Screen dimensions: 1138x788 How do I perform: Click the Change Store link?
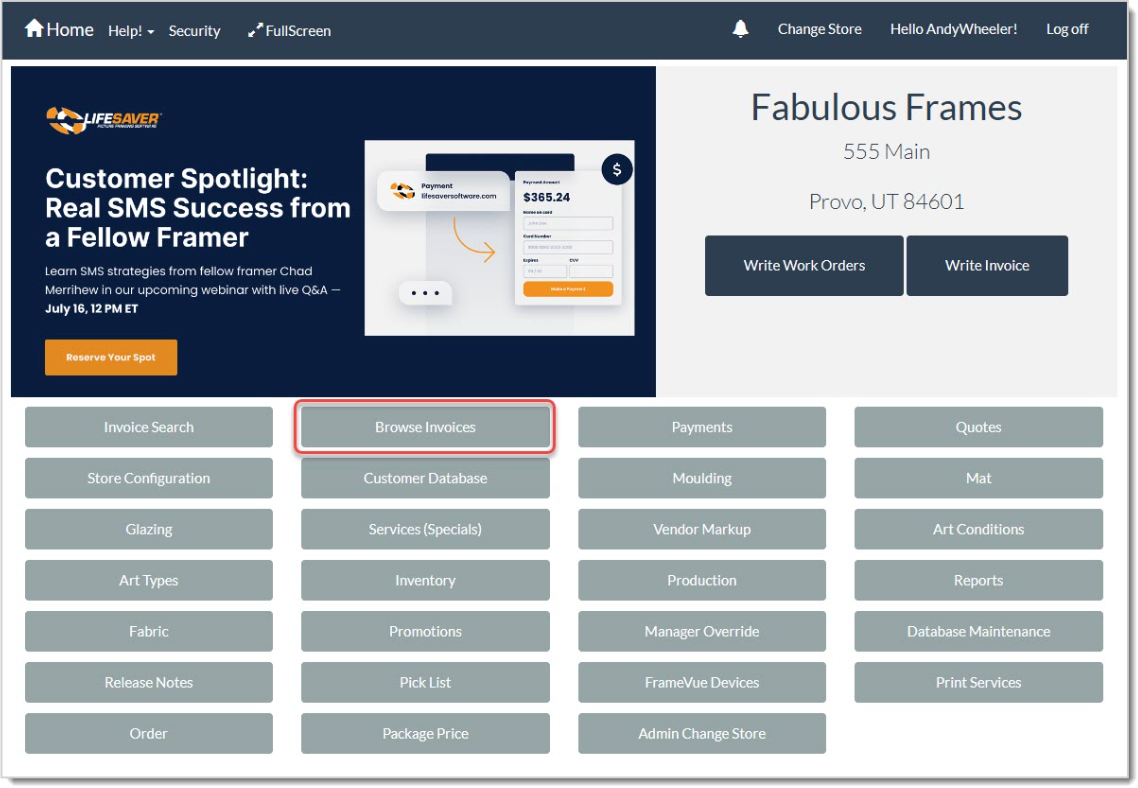click(819, 29)
